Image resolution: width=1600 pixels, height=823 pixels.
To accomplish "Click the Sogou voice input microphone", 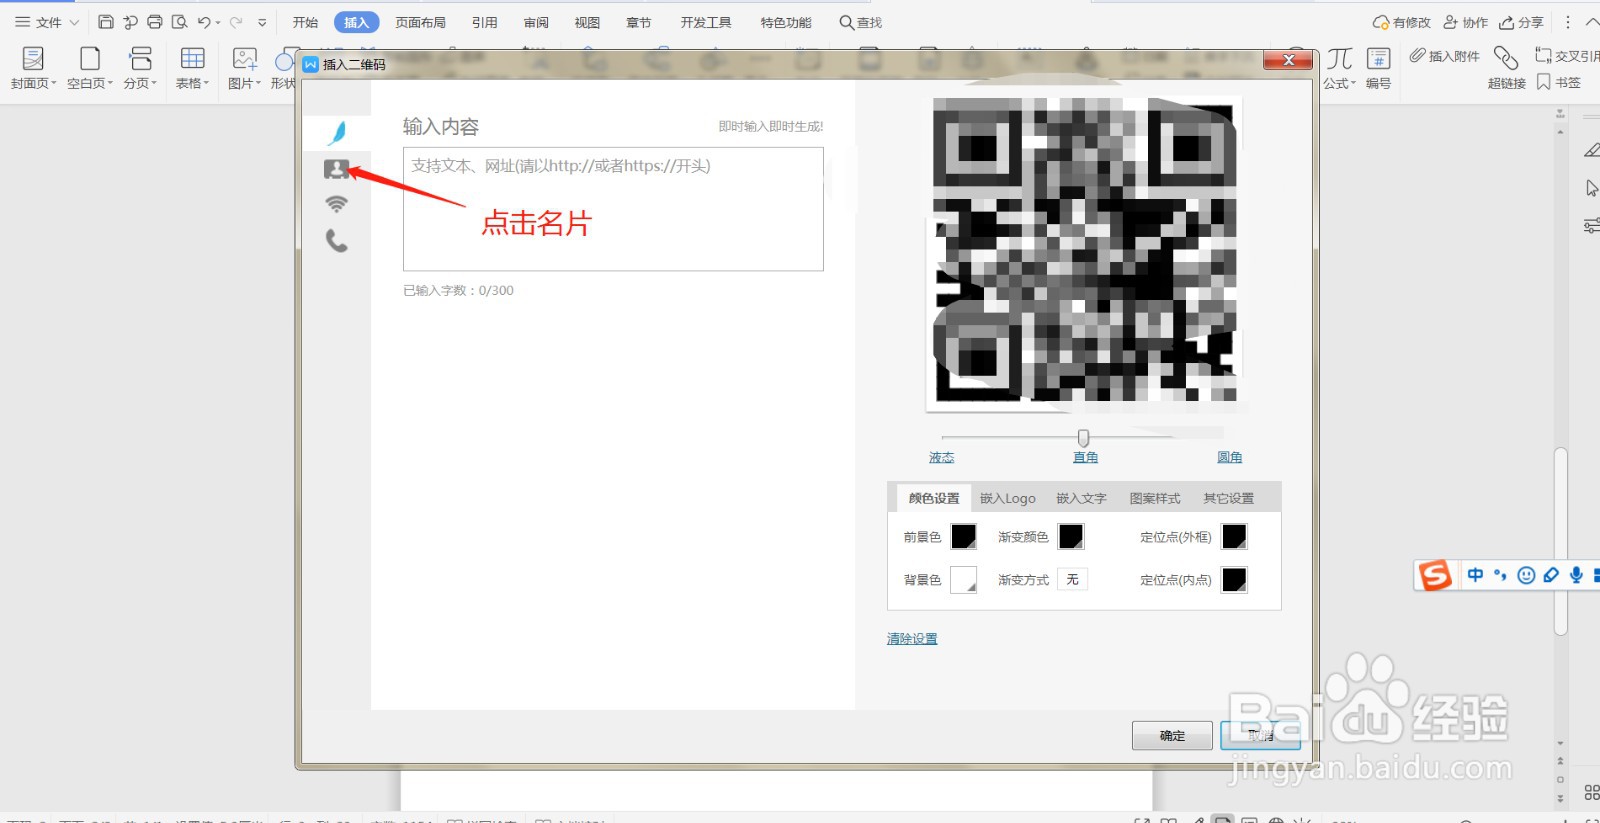I will pyautogui.click(x=1576, y=575).
